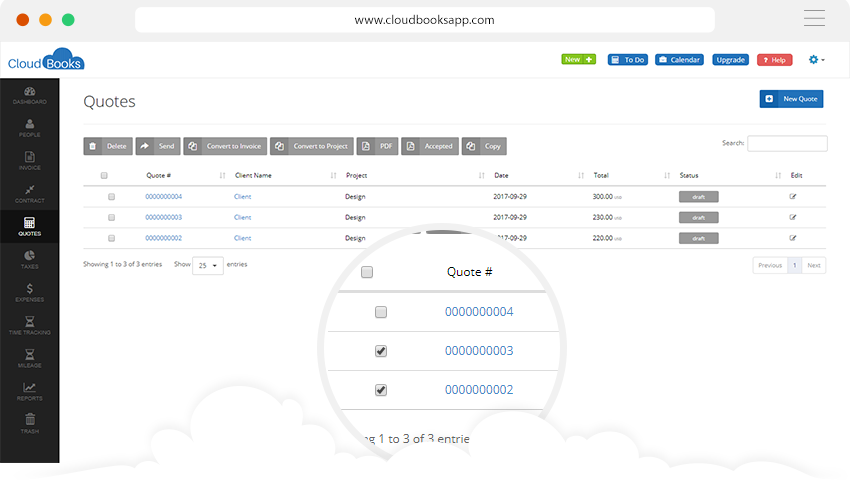This screenshot has height=480, width=850.
Task: Click Convert to Project button
Action: pos(312,146)
